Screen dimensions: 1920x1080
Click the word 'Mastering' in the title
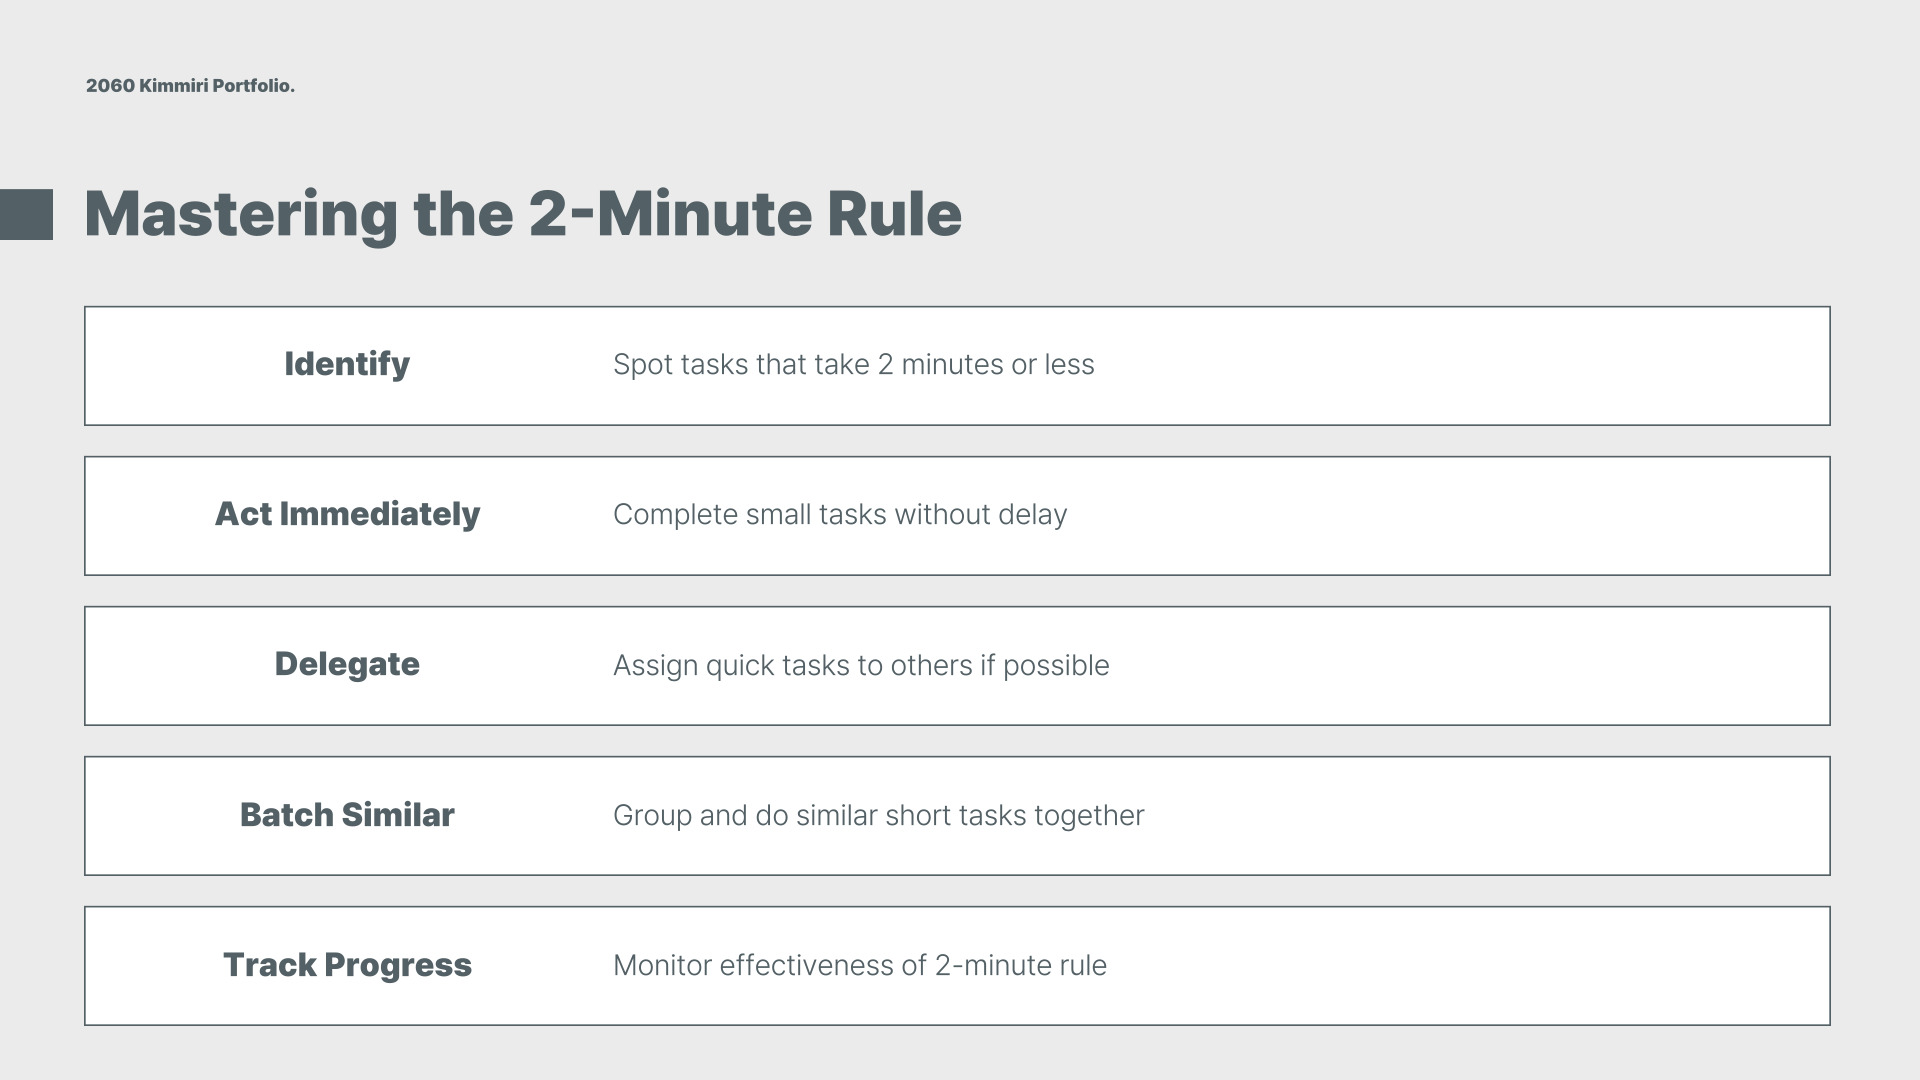241,216
